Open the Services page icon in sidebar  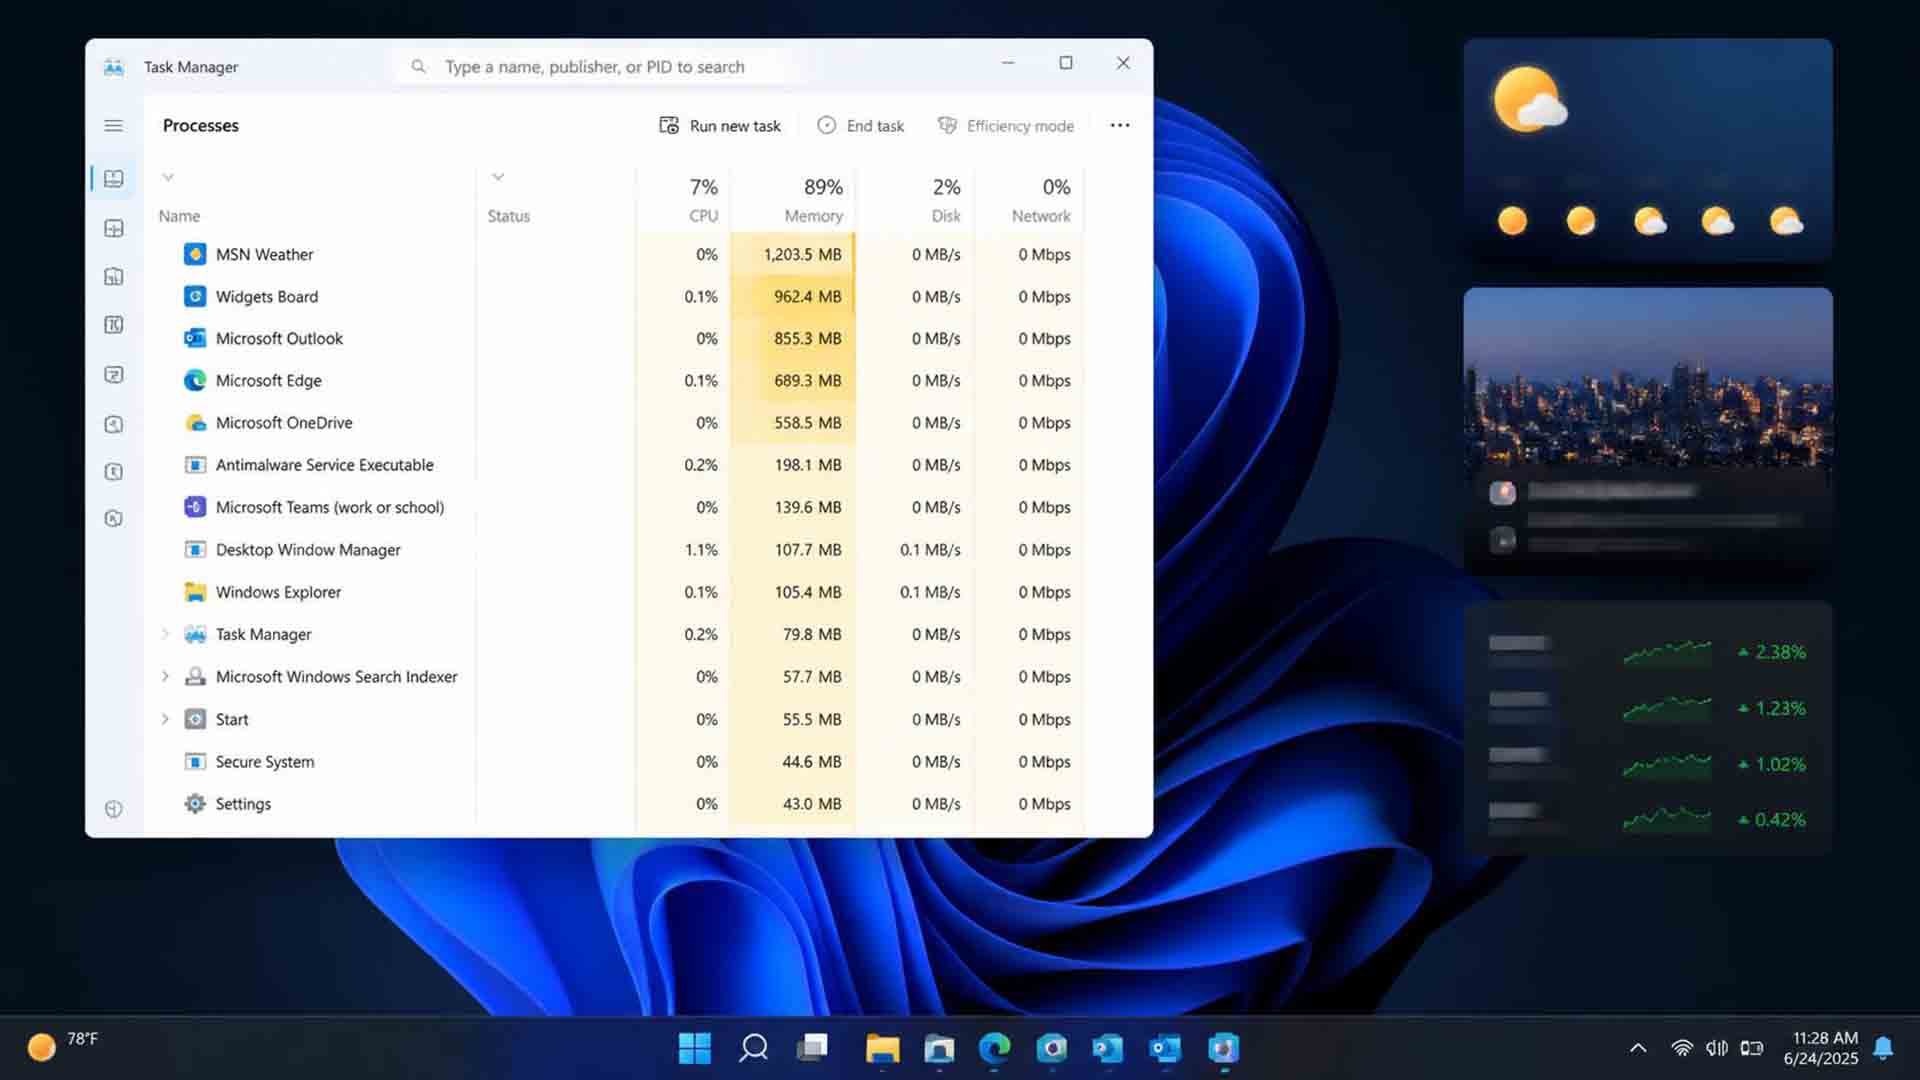[113, 471]
